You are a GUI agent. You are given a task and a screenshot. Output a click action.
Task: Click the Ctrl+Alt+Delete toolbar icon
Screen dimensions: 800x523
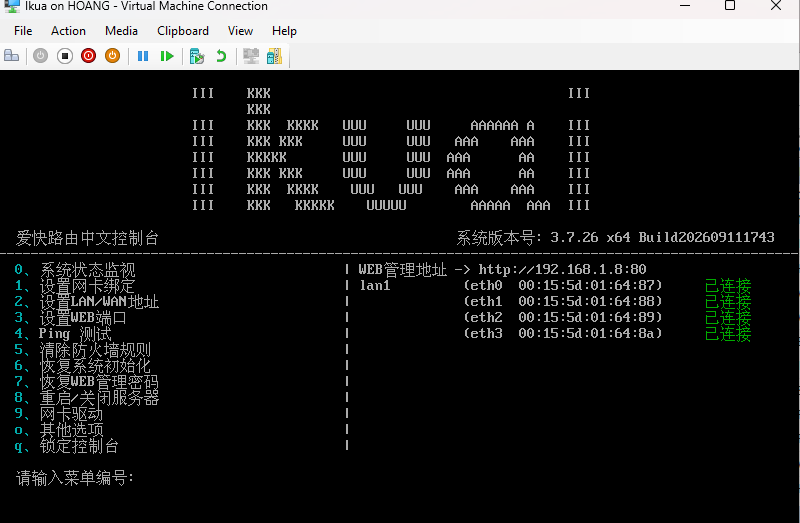12,56
